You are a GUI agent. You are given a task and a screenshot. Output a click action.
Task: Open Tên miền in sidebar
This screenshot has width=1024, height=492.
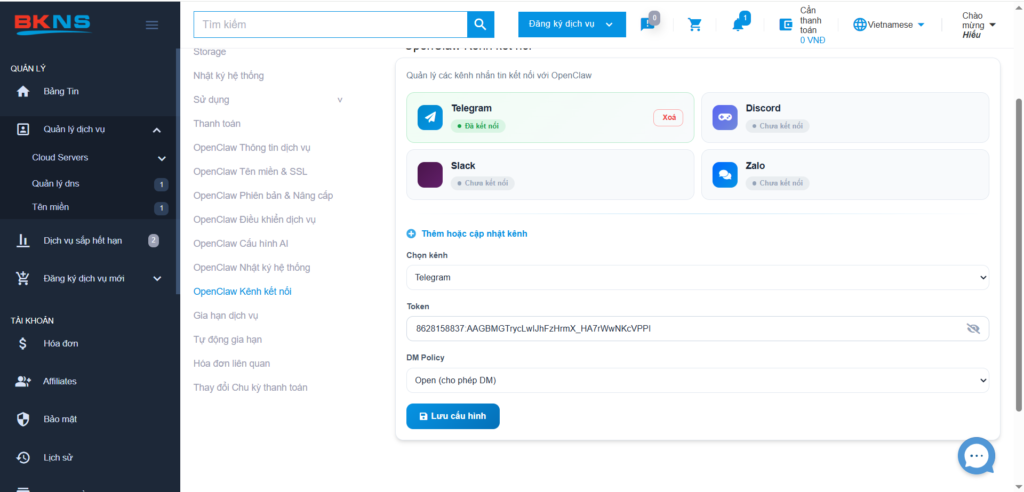(50, 207)
